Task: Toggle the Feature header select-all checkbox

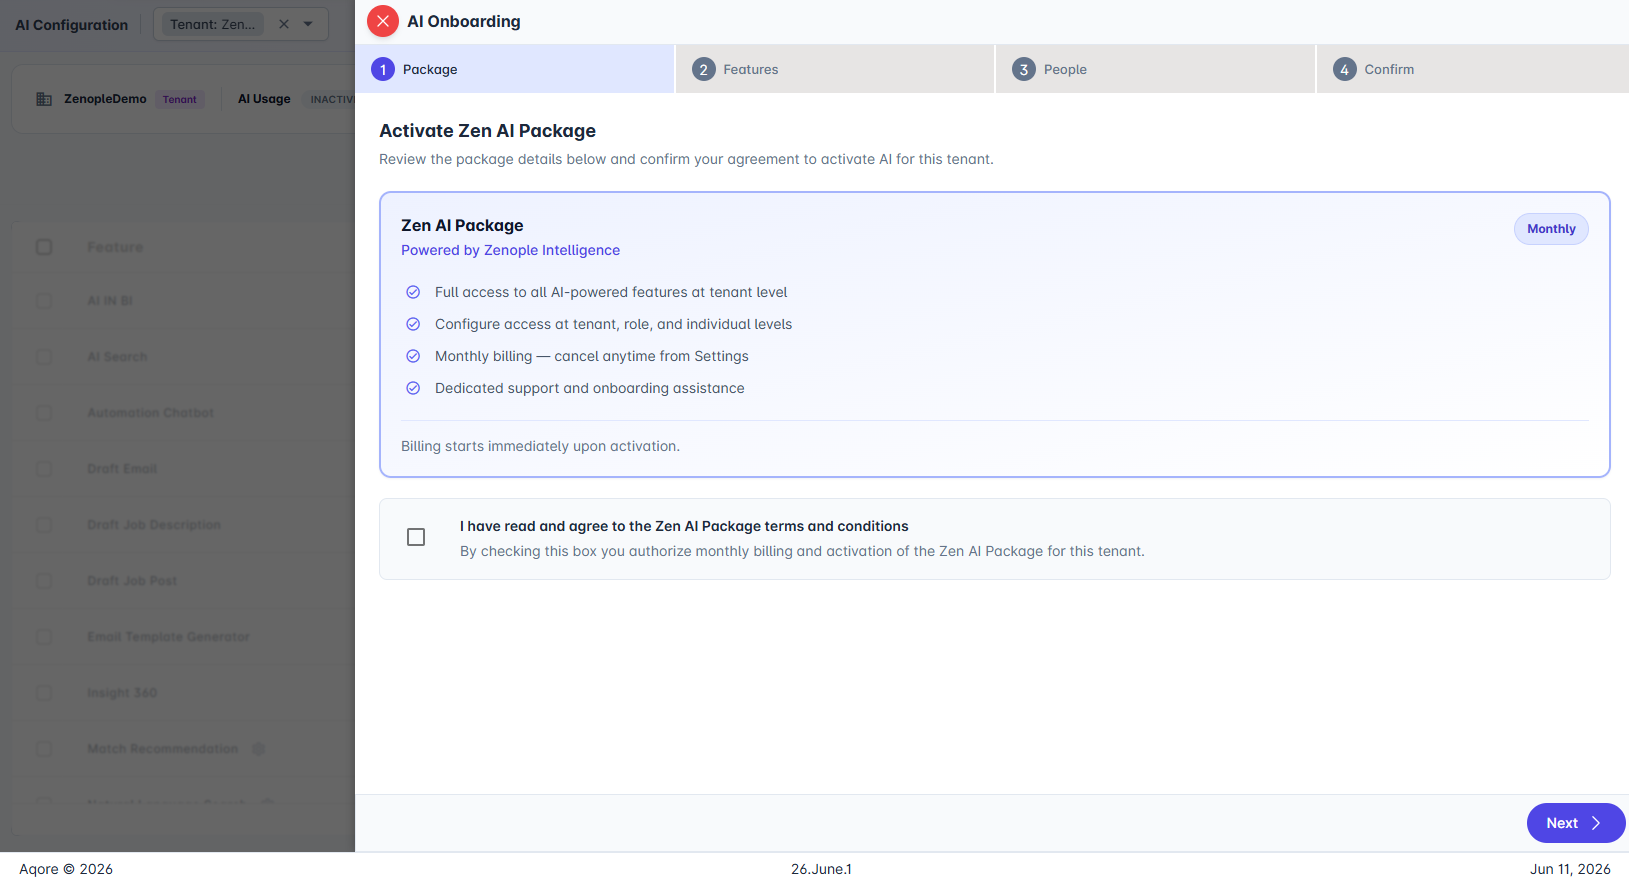Action: pyautogui.click(x=44, y=247)
